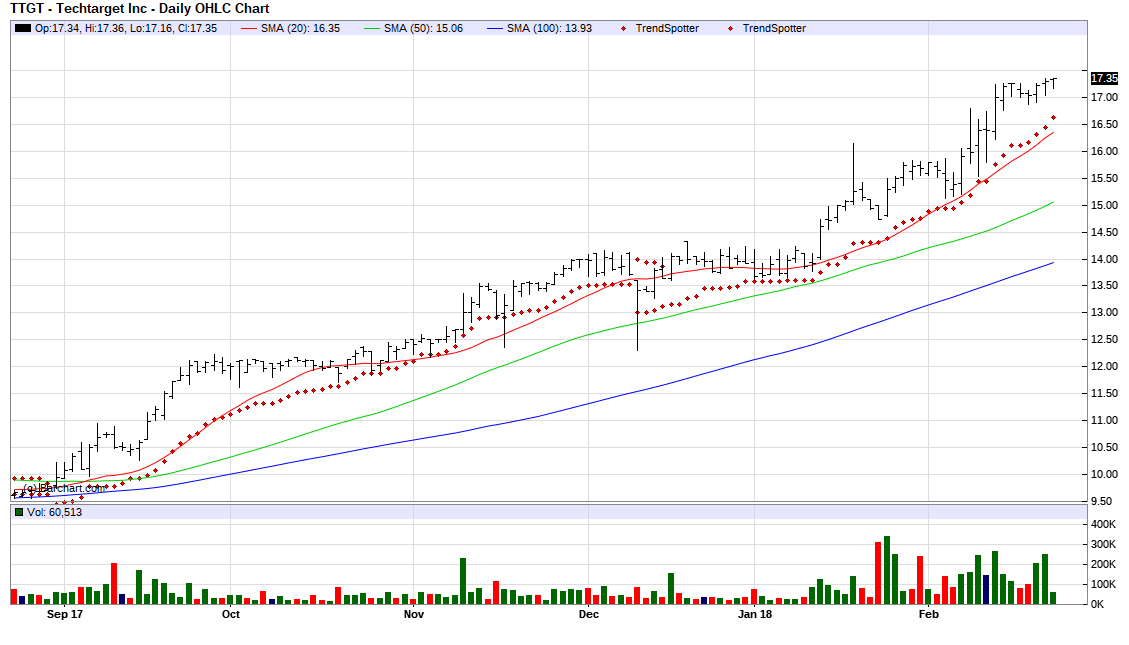Image resolution: width=1129 pixels, height=645 pixels.
Task: Click the SMA (100): 13.93 legend label
Action: pos(549,28)
